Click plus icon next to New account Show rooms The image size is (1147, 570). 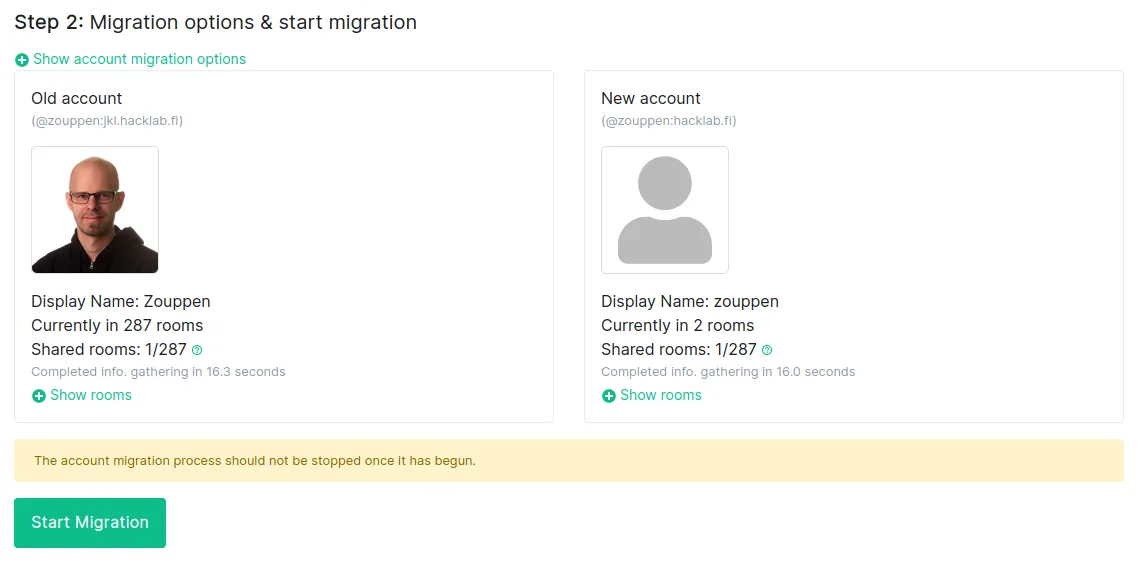(609, 396)
